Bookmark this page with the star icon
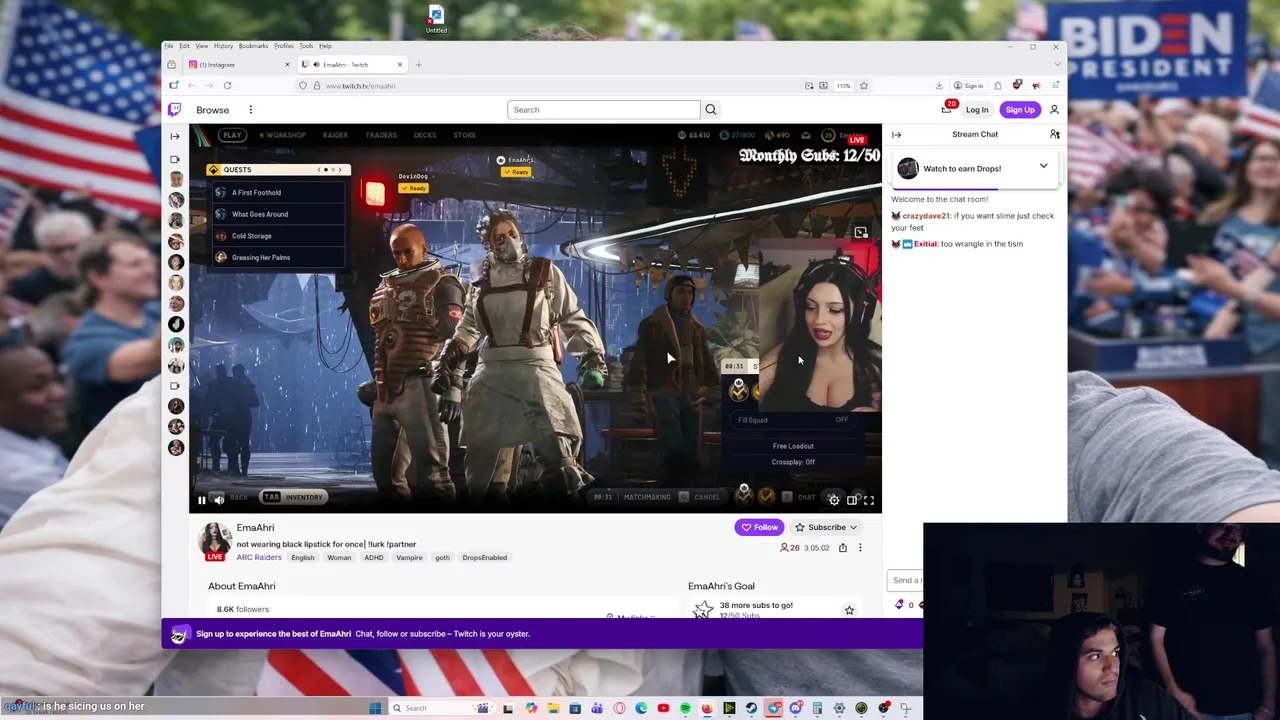The width and height of the screenshot is (1280, 720). (x=863, y=86)
